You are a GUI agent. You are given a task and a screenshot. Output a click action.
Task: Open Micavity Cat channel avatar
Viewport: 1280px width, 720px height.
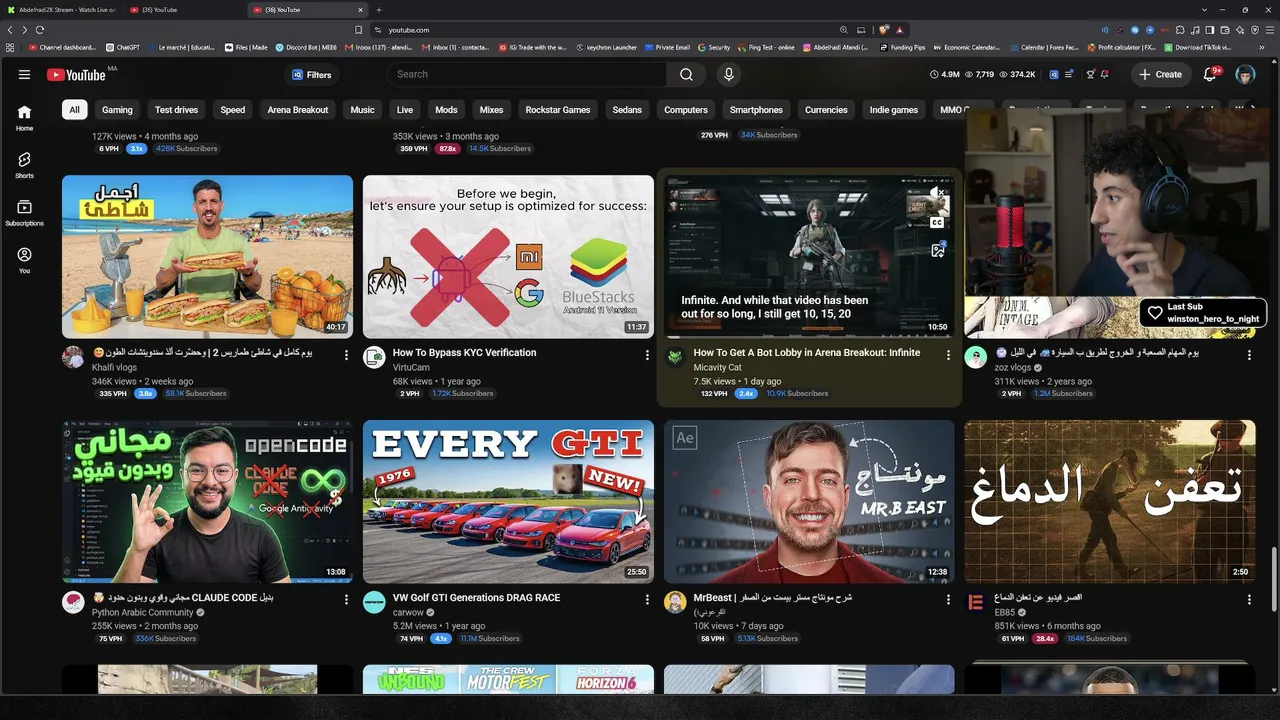click(x=675, y=357)
